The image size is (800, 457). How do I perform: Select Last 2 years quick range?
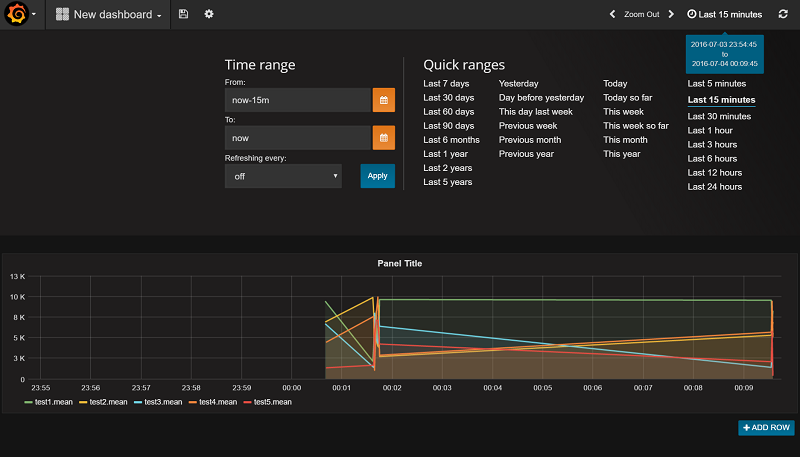[x=447, y=168]
